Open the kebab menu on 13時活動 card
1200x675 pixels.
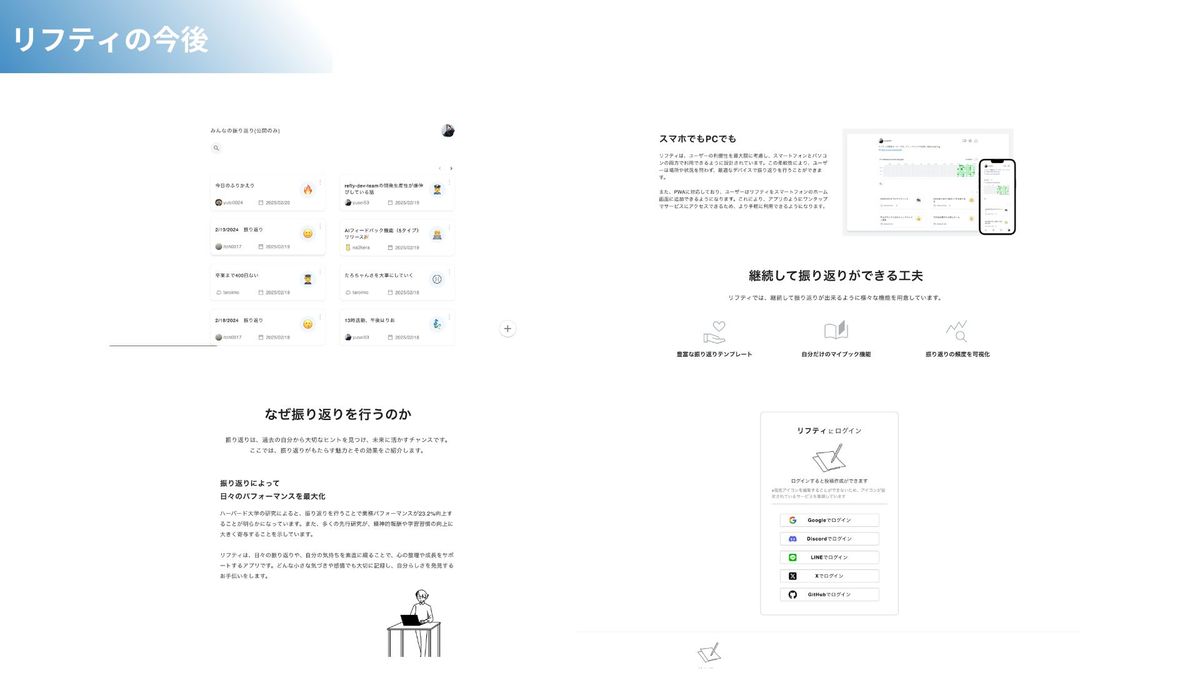click(449, 317)
